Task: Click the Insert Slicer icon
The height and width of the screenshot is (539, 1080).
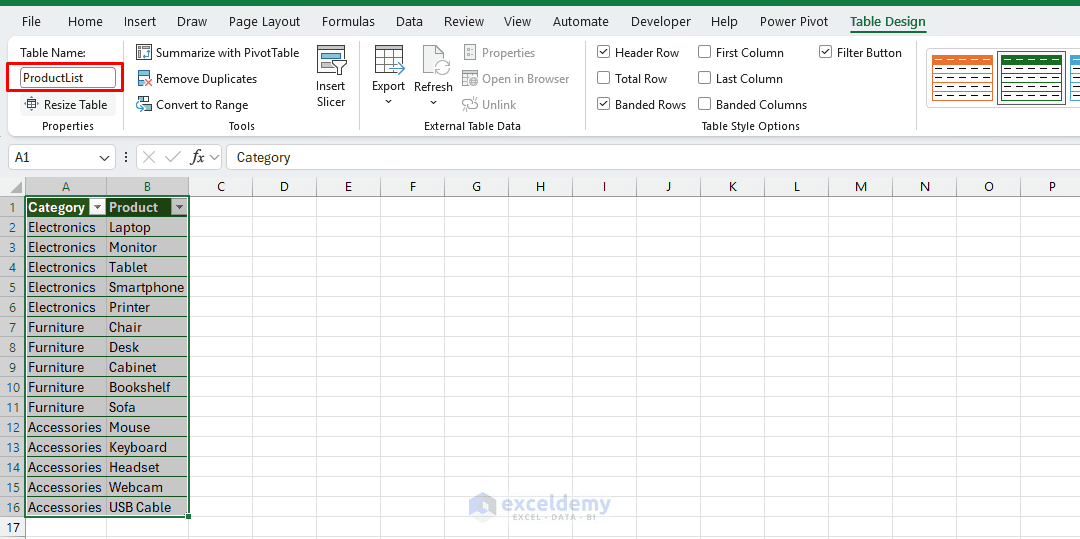Action: (x=331, y=61)
